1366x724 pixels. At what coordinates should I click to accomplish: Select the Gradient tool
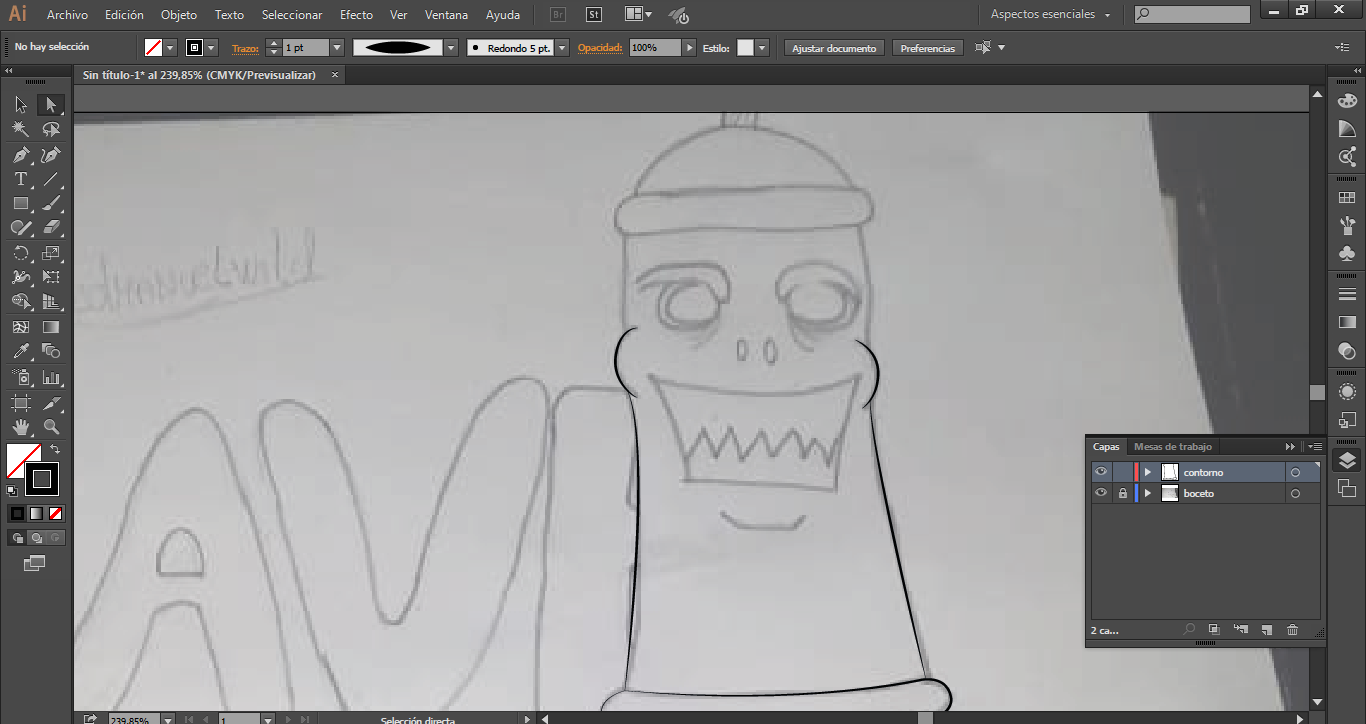click(x=51, y=327)
